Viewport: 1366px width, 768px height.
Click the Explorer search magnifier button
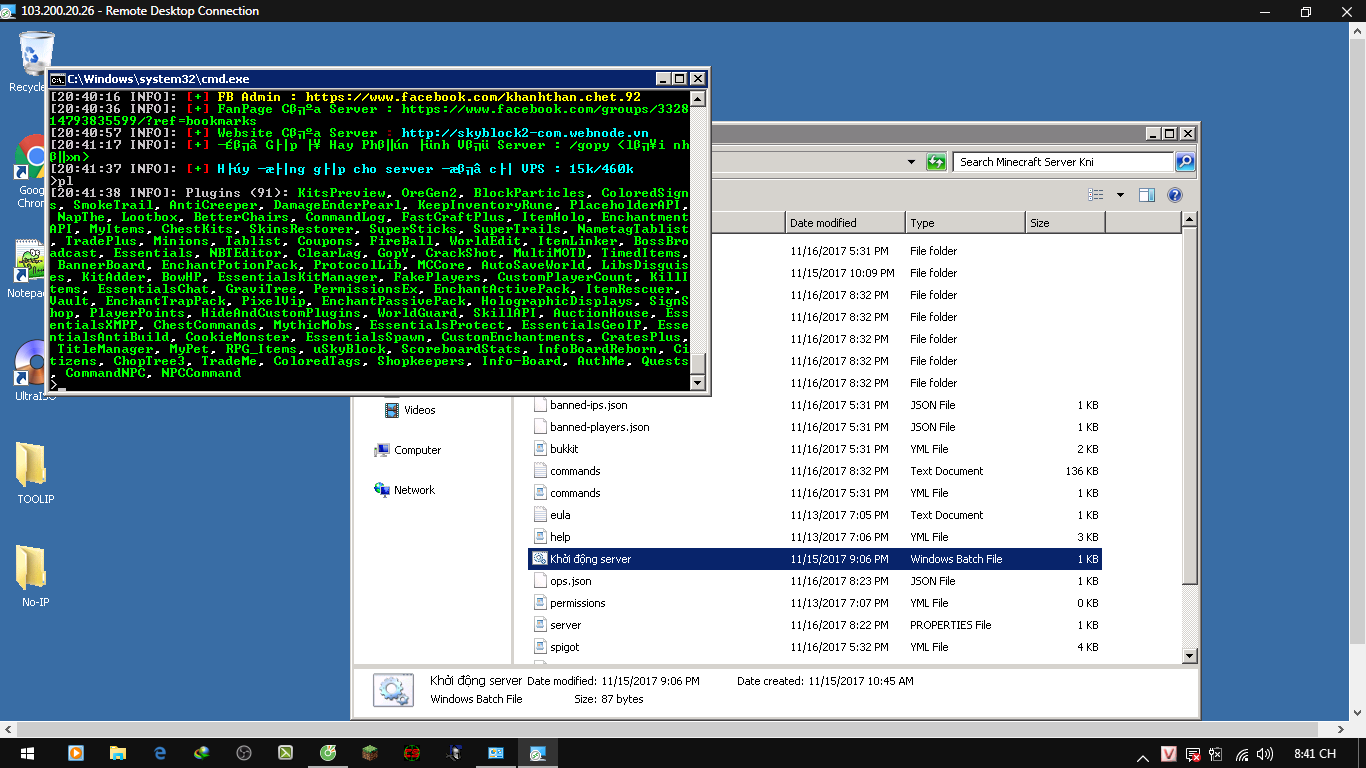coord(1184,162)
